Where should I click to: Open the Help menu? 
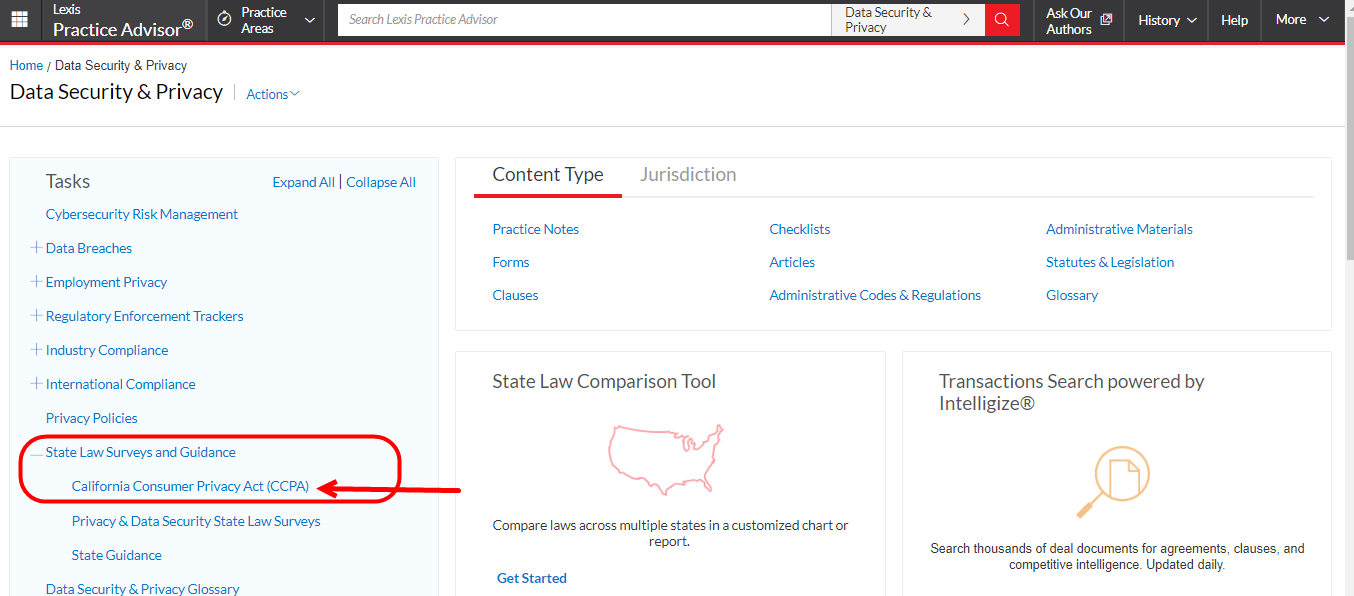pyautogui.click(x=1235, y=20)
